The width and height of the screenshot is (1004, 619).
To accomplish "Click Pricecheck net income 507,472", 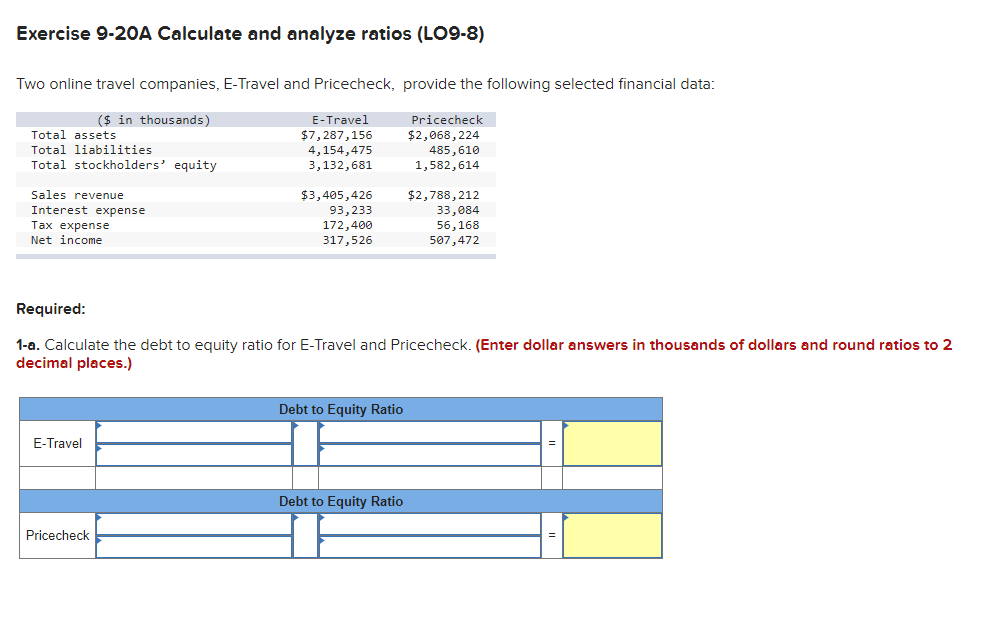I will pos(454,240).
